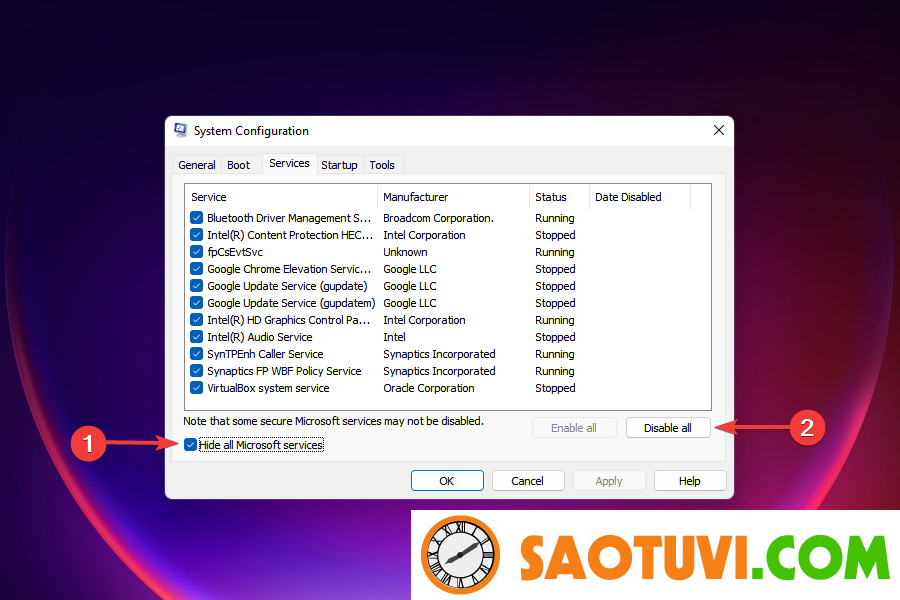Disable Google Update Service (gupdatem)
This screenshot has height=600, width=900.
click(196, 302)
